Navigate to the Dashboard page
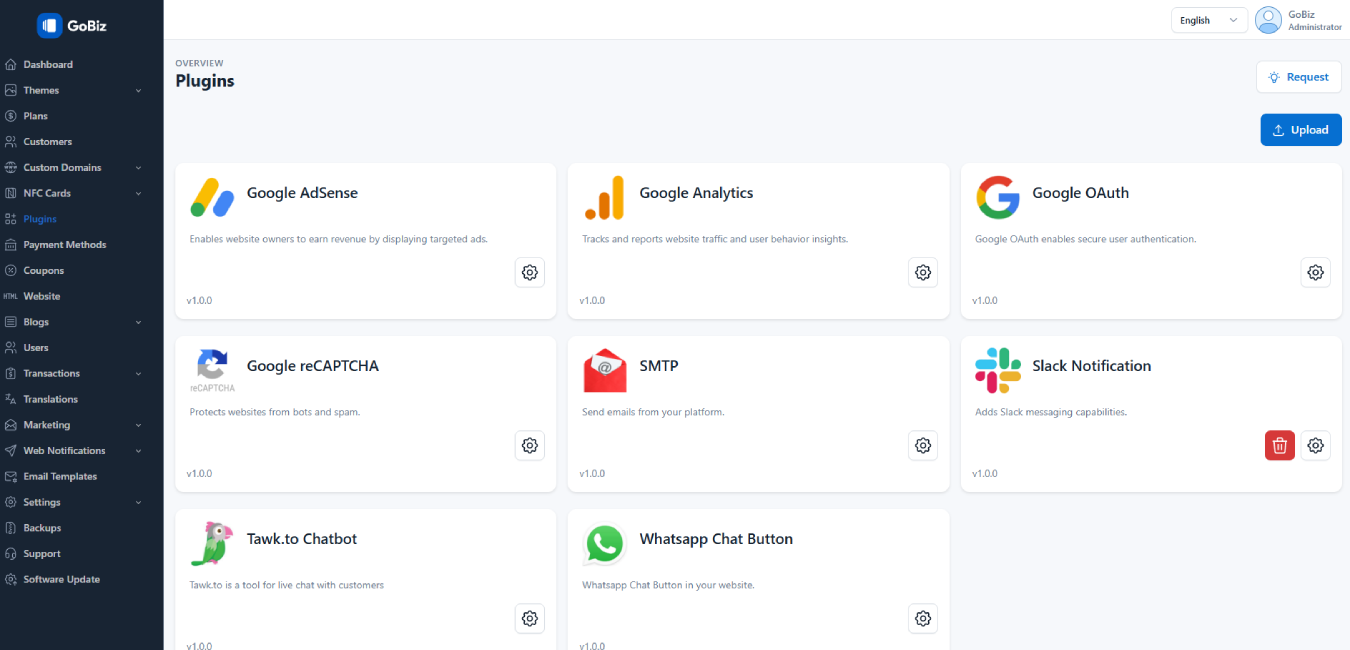Screen dimensions: 1350x650 (x=47, y=64)
